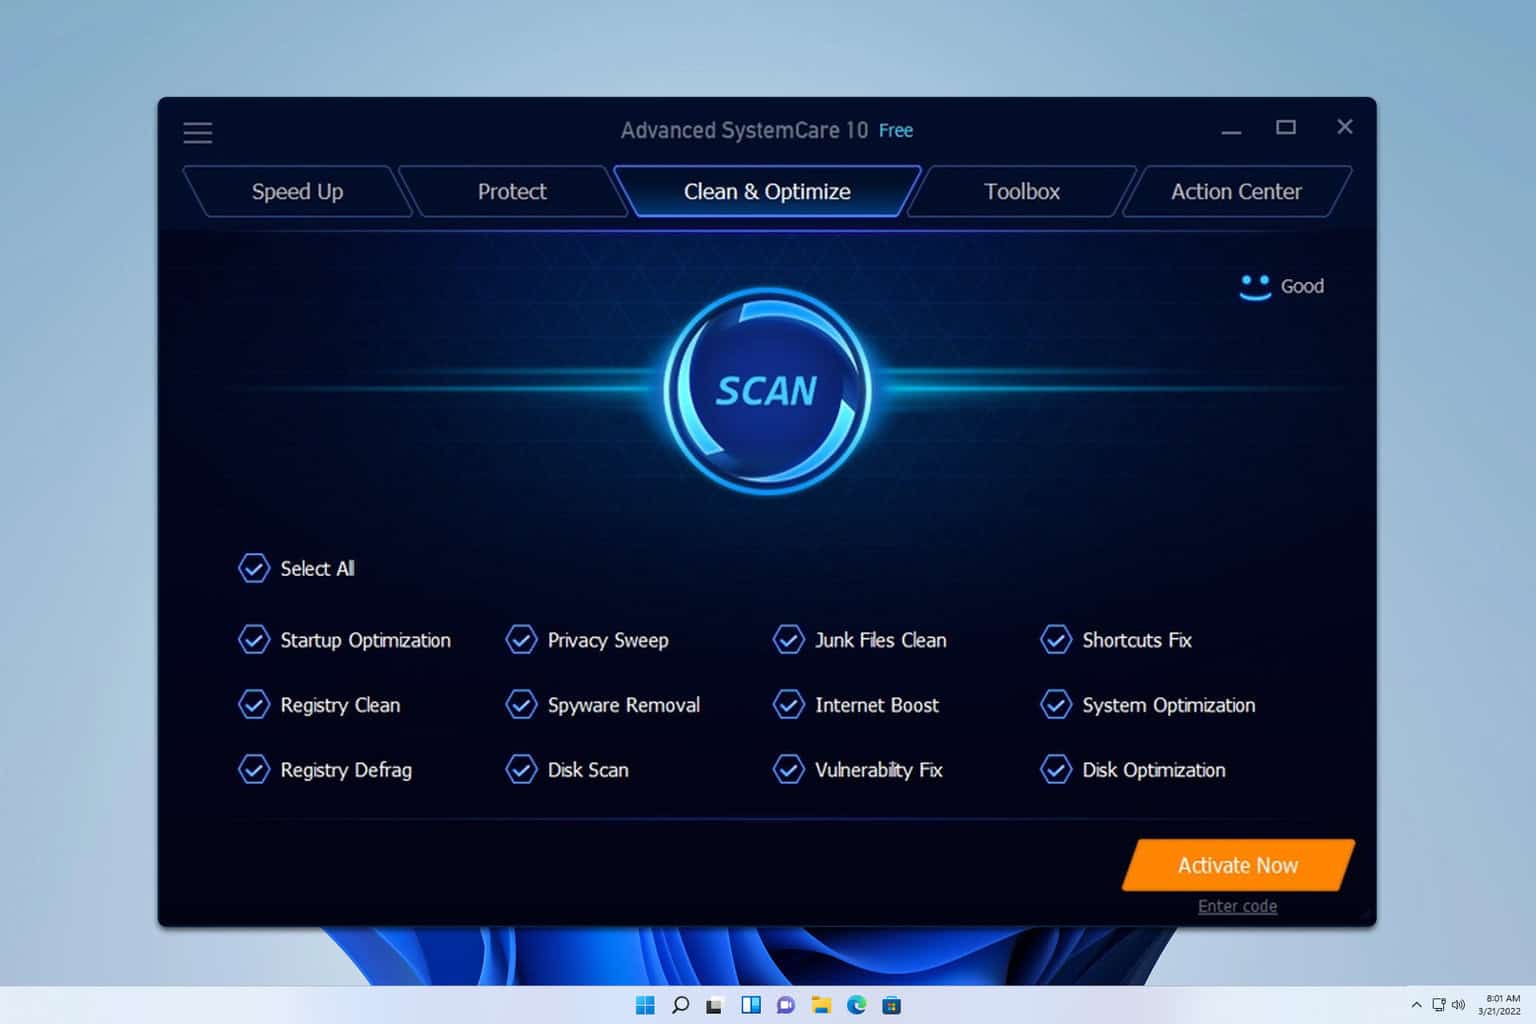Uncheck Vulnerability Fix option
Image resolution: width=1536 pixels, height=1024 pixels.
pyautogui.click(x=788, y=770)
